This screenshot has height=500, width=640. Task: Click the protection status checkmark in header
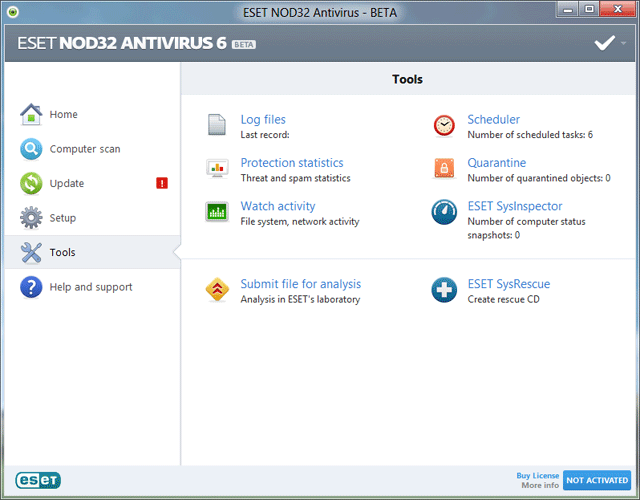click(x=604, y=43)
